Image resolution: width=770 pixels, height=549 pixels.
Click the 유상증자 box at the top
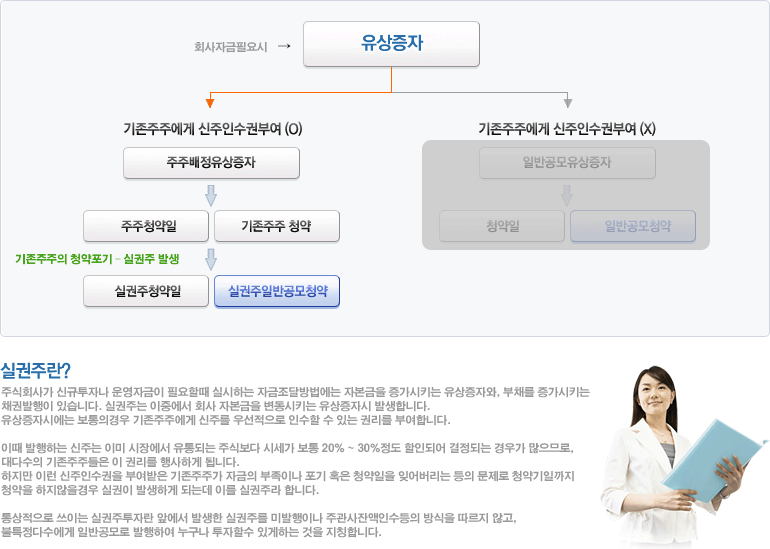point(391,44)
